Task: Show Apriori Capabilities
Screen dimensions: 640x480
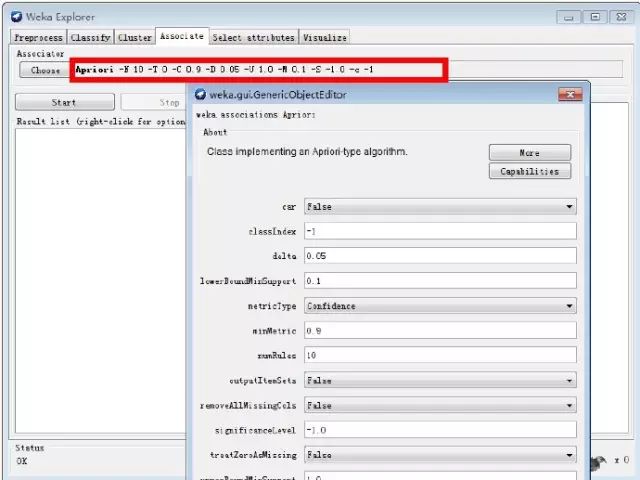Action: 530,171
